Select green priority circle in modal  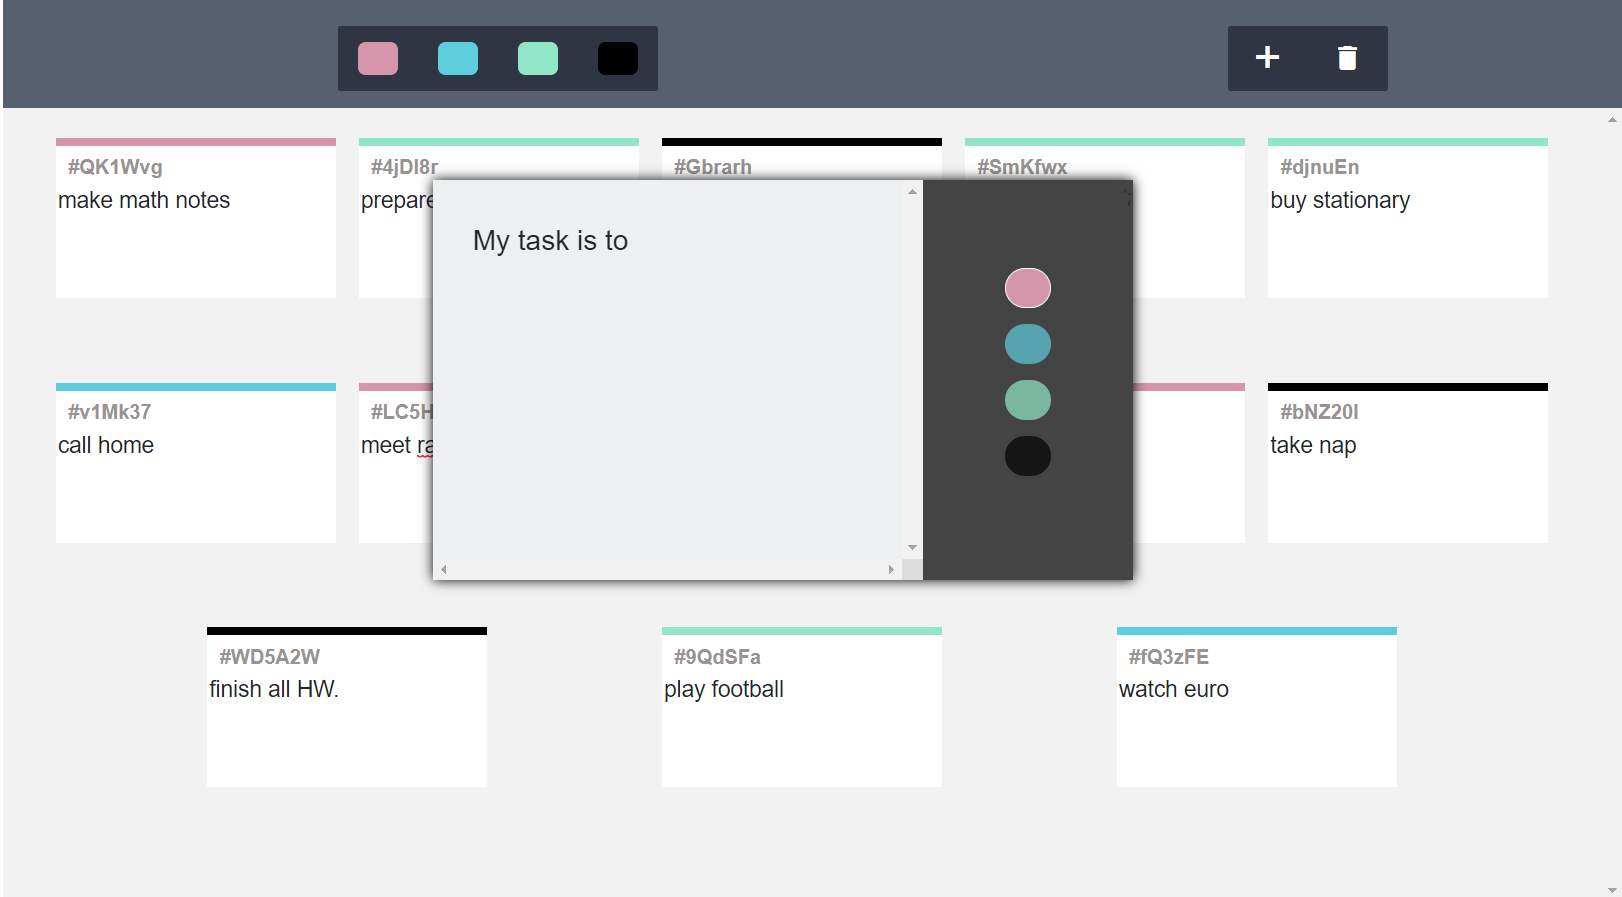[x=1027, y=400]
